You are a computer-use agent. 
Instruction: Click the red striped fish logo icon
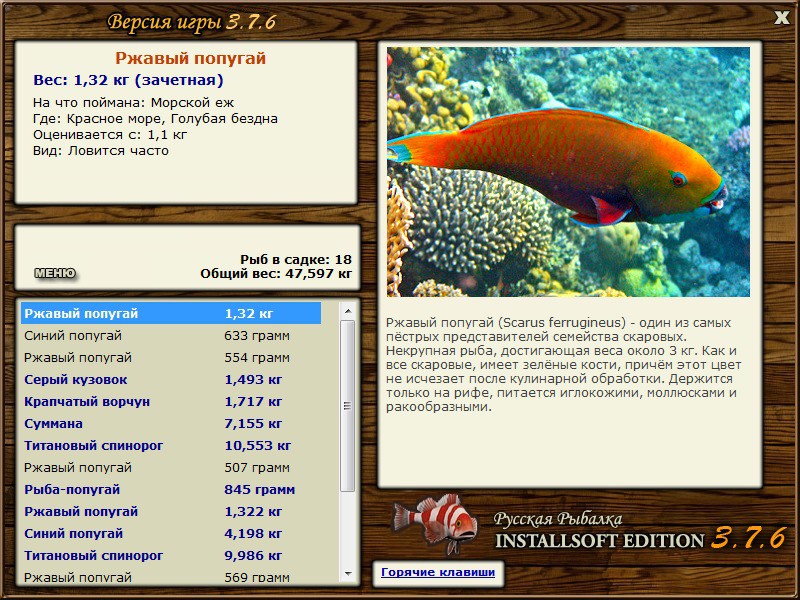tap(435, 523)
